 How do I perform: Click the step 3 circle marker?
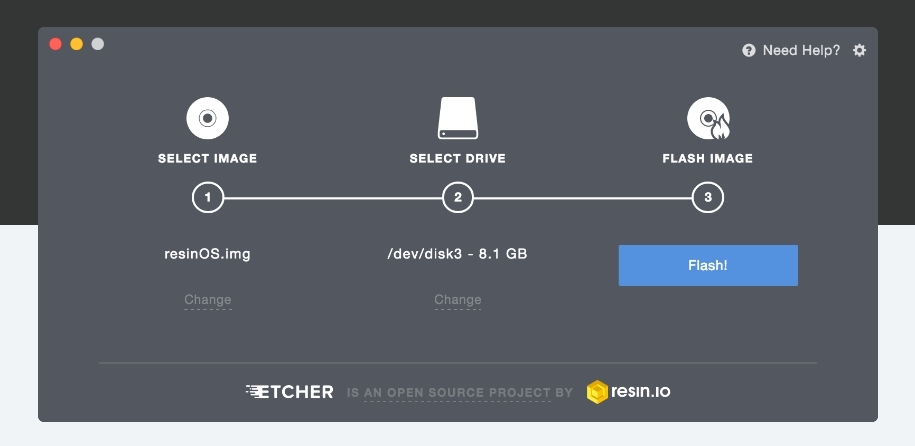[708, 197]
